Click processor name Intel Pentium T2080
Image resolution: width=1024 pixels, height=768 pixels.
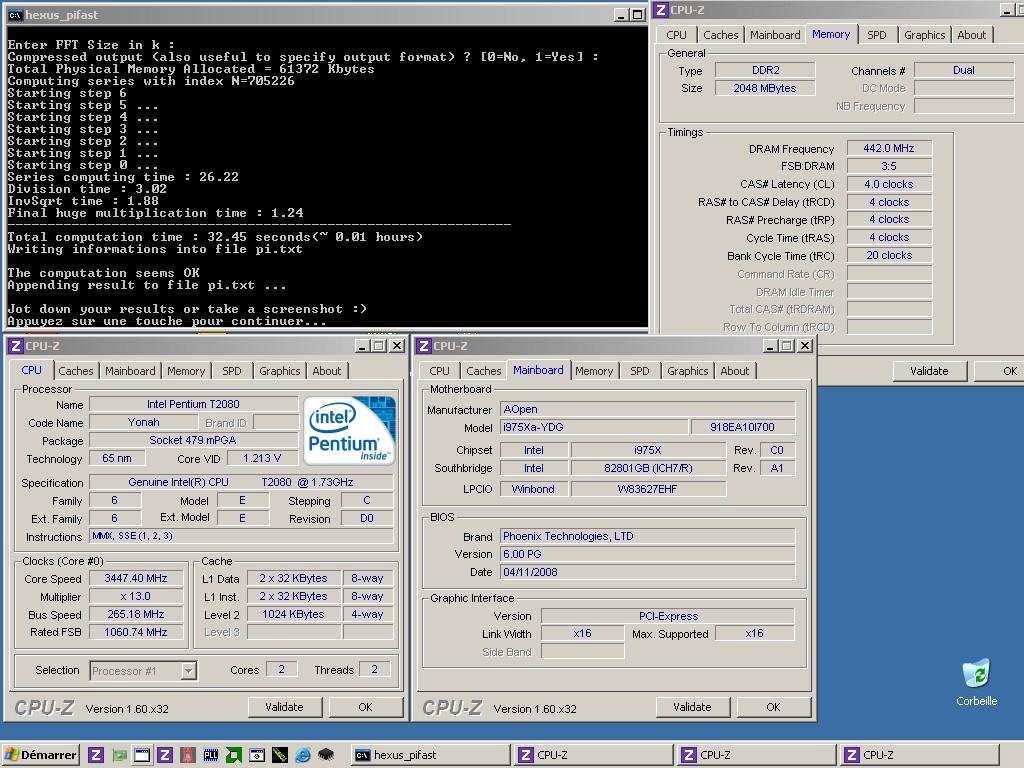193,404
